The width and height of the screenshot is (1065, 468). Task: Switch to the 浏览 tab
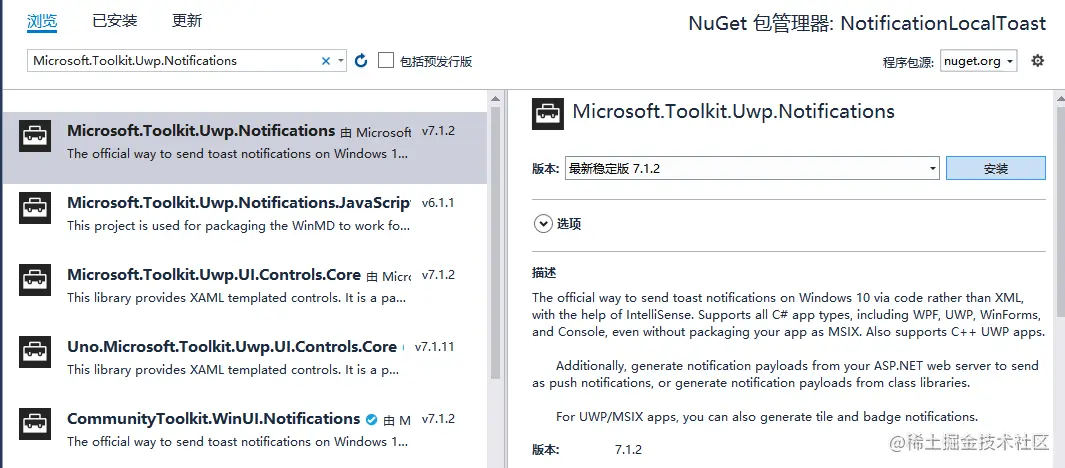coord(42,20)
